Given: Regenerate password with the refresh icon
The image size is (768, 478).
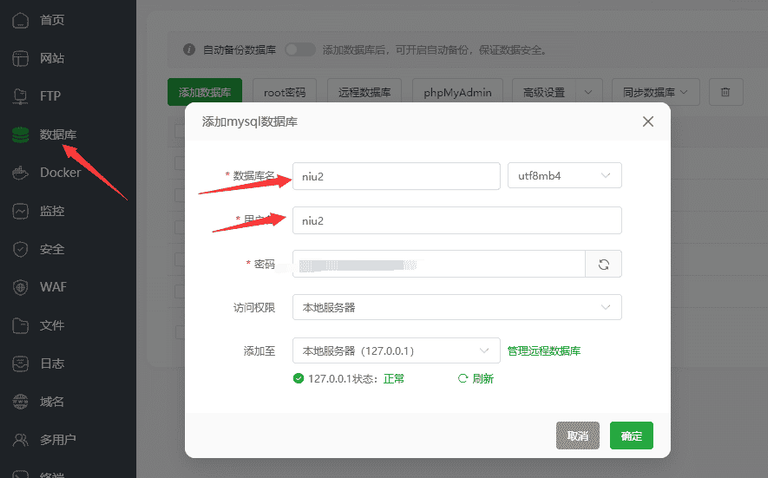Looking at the screenshot, I should pyautogui.click(x=603, y=264).
